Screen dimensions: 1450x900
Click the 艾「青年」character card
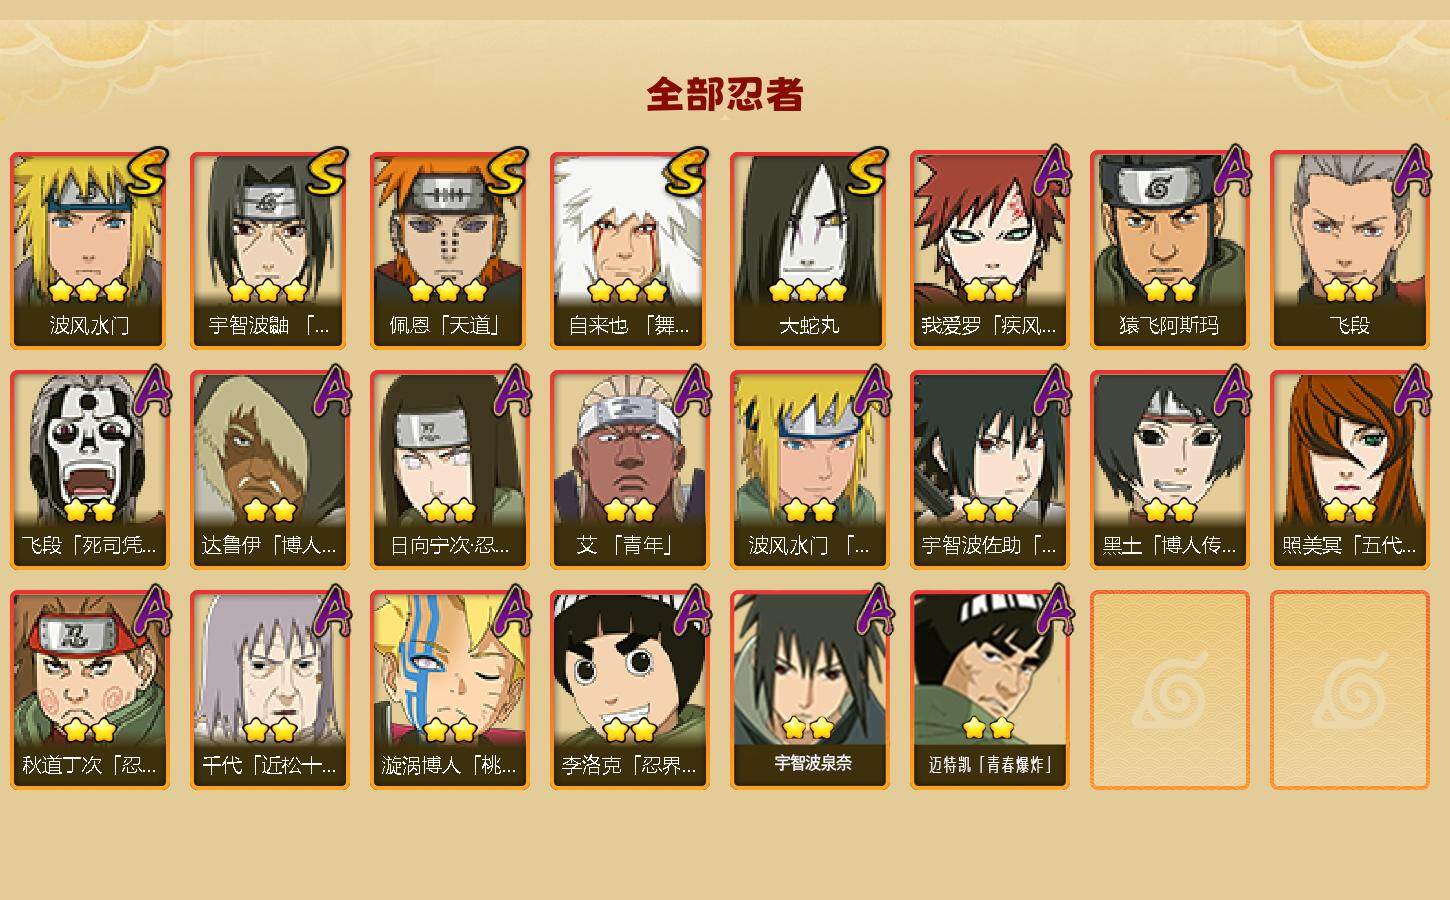tap(629, 470)
